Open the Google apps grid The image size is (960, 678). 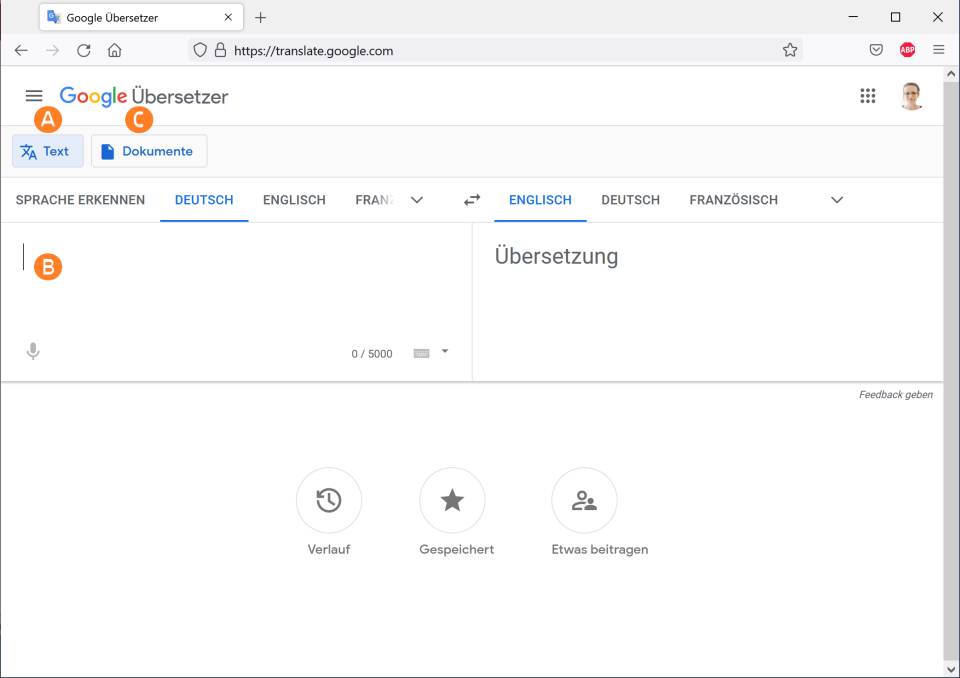click(868, 96)
